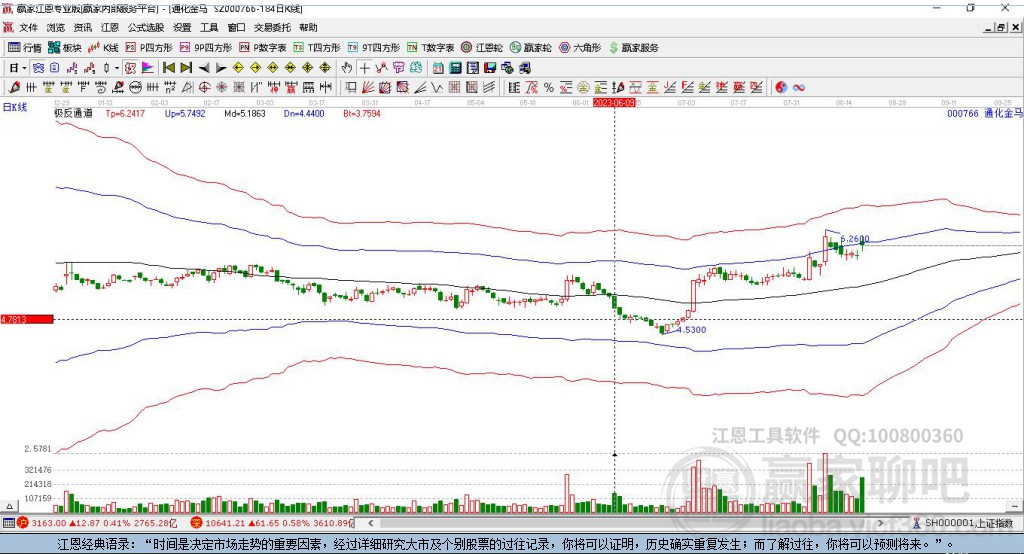
Task: Open the 江恩 menu
Action: click(110, 27)
